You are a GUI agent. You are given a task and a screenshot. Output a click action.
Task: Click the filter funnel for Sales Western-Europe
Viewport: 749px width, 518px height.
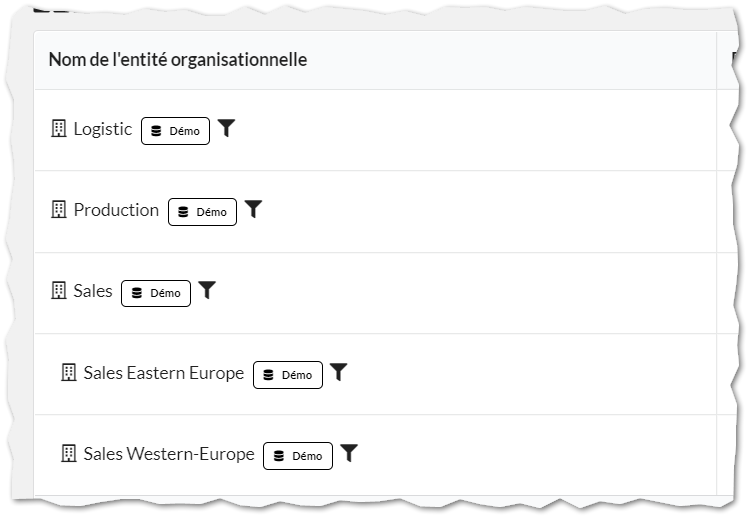pyautogui.click(x=349, y=453)
